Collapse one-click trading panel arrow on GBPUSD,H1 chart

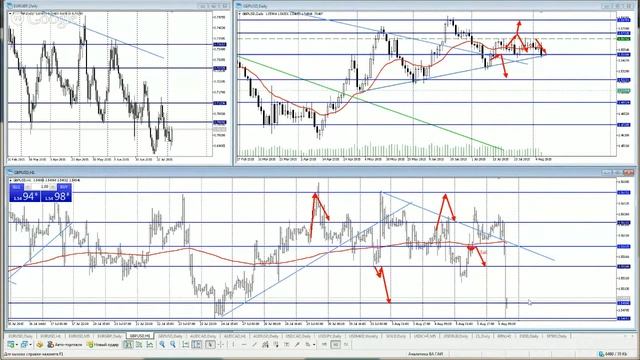click(11, 180)
